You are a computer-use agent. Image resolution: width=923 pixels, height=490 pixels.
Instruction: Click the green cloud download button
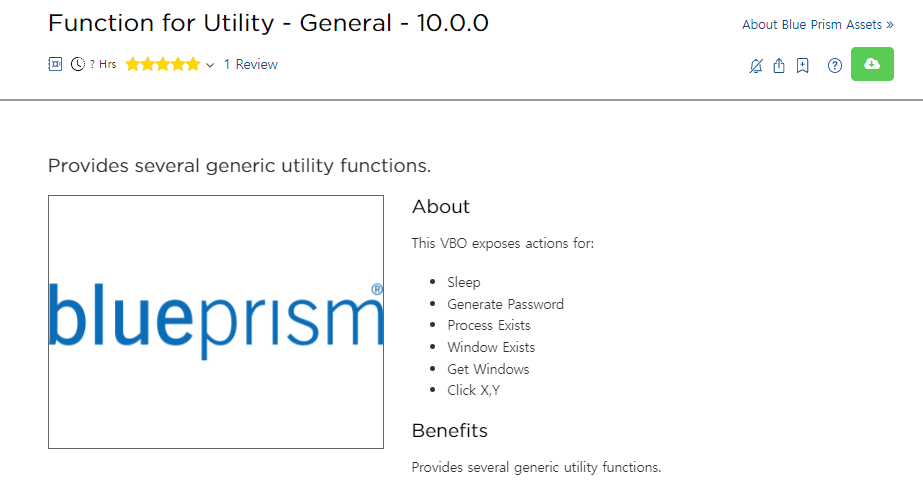pyautogui.click(x=872, y=64)
